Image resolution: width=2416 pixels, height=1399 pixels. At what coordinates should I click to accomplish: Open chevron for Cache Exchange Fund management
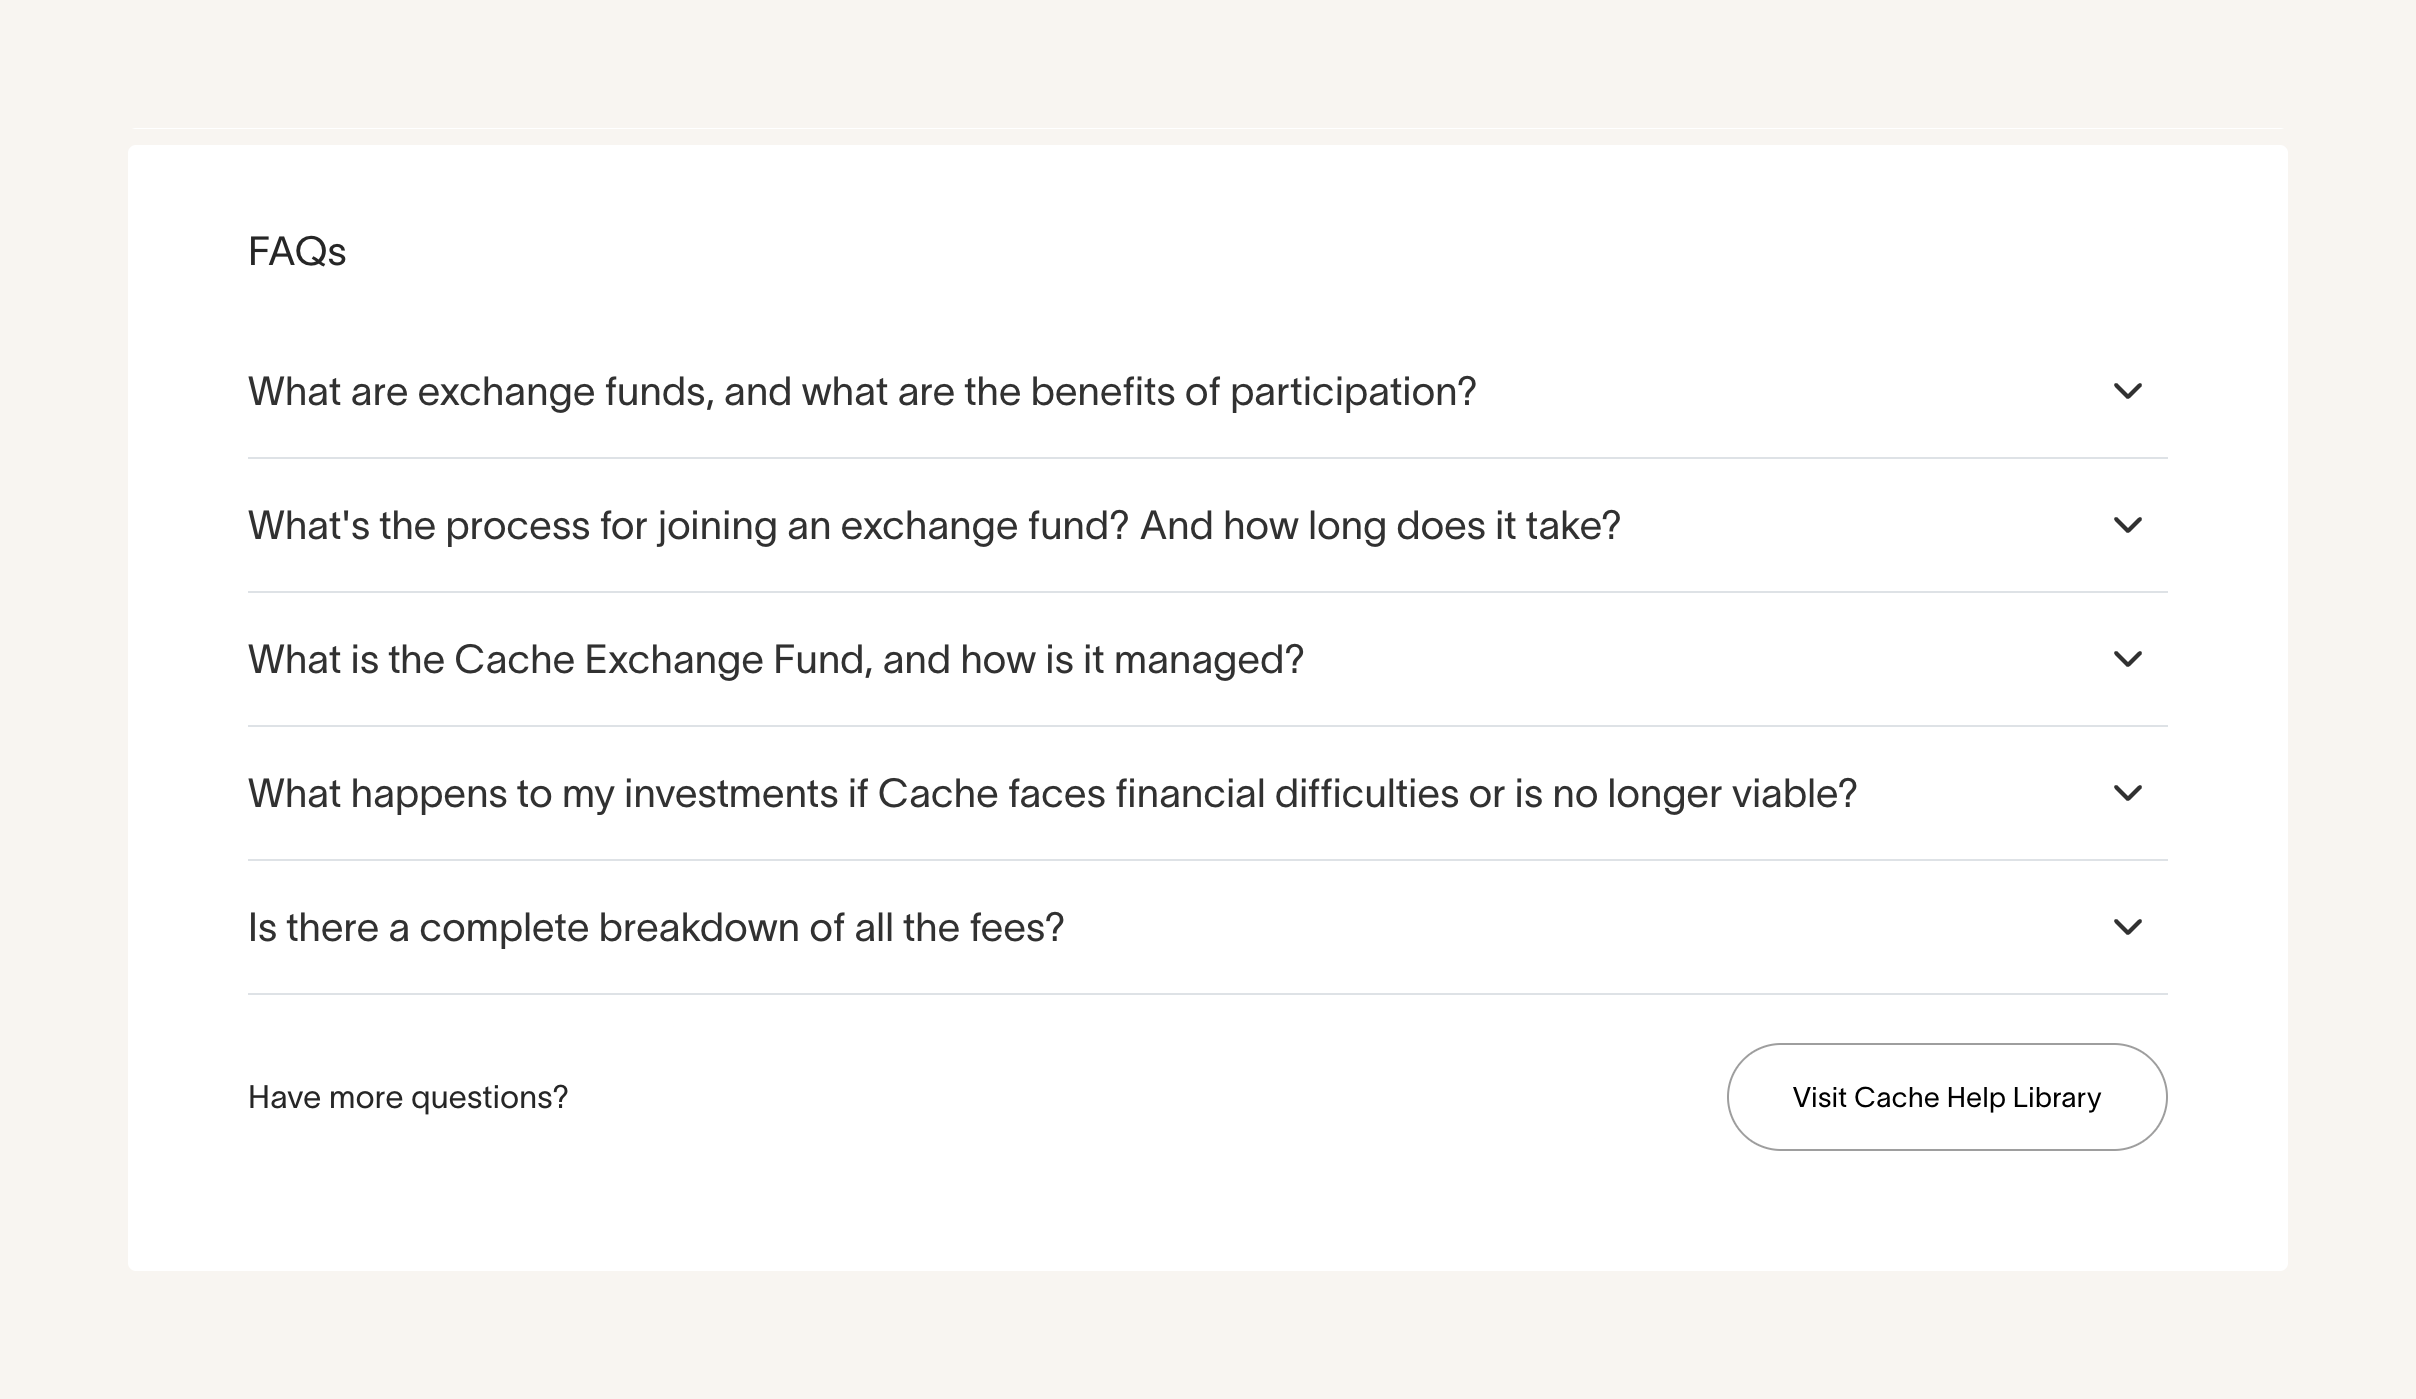click(x=2127, y=659)
